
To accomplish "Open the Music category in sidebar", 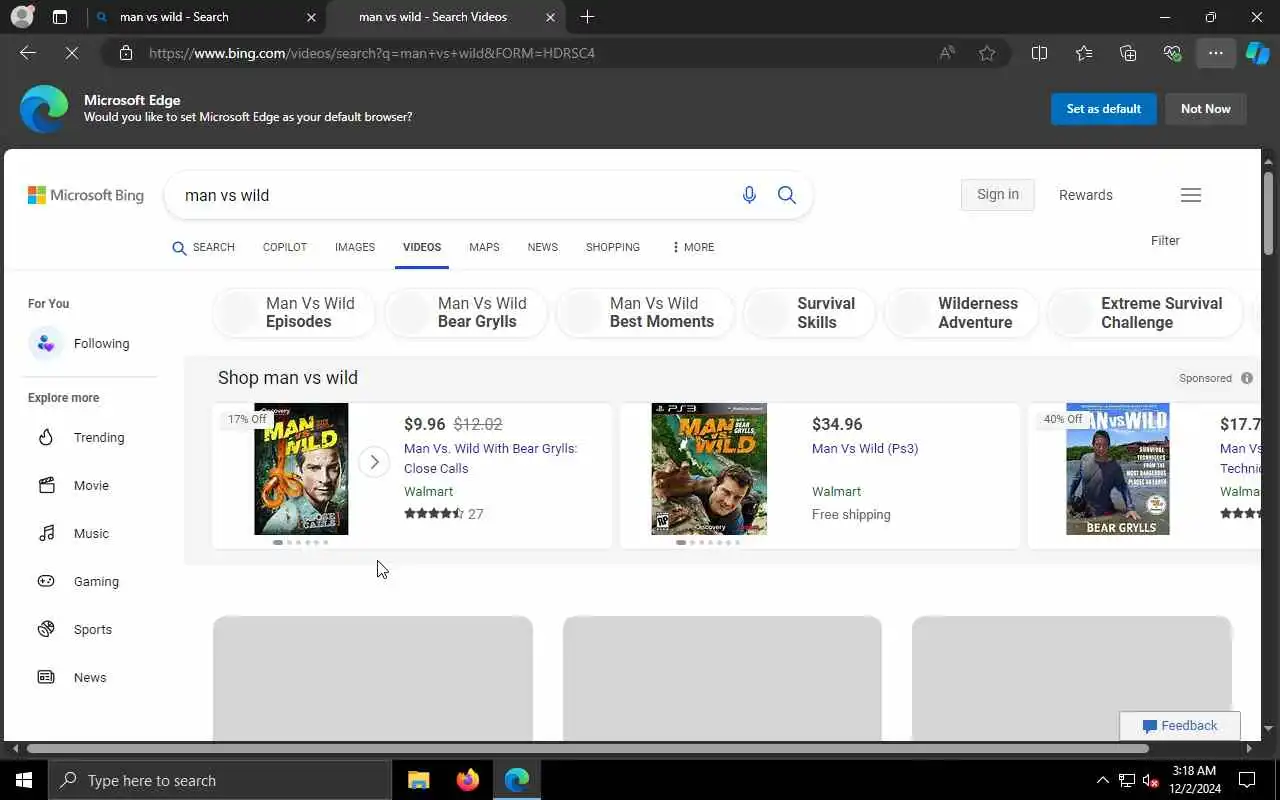I will [x=73, y=534].
